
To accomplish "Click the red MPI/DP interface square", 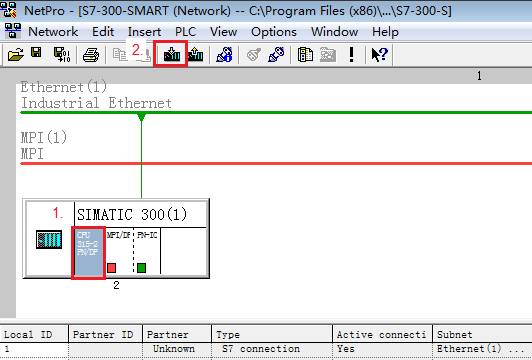I will 112,268.
